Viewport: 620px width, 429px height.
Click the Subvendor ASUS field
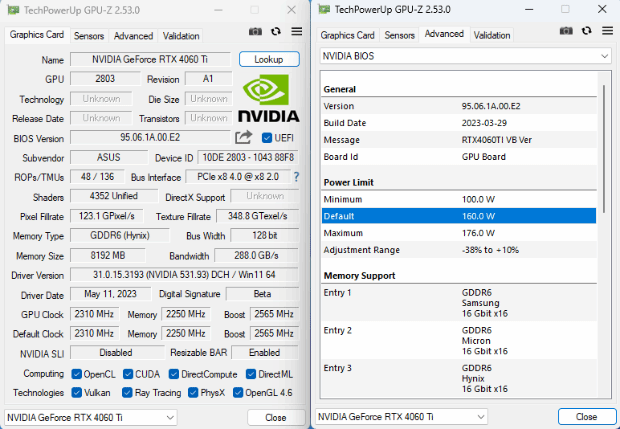click(x=109, y=158)
